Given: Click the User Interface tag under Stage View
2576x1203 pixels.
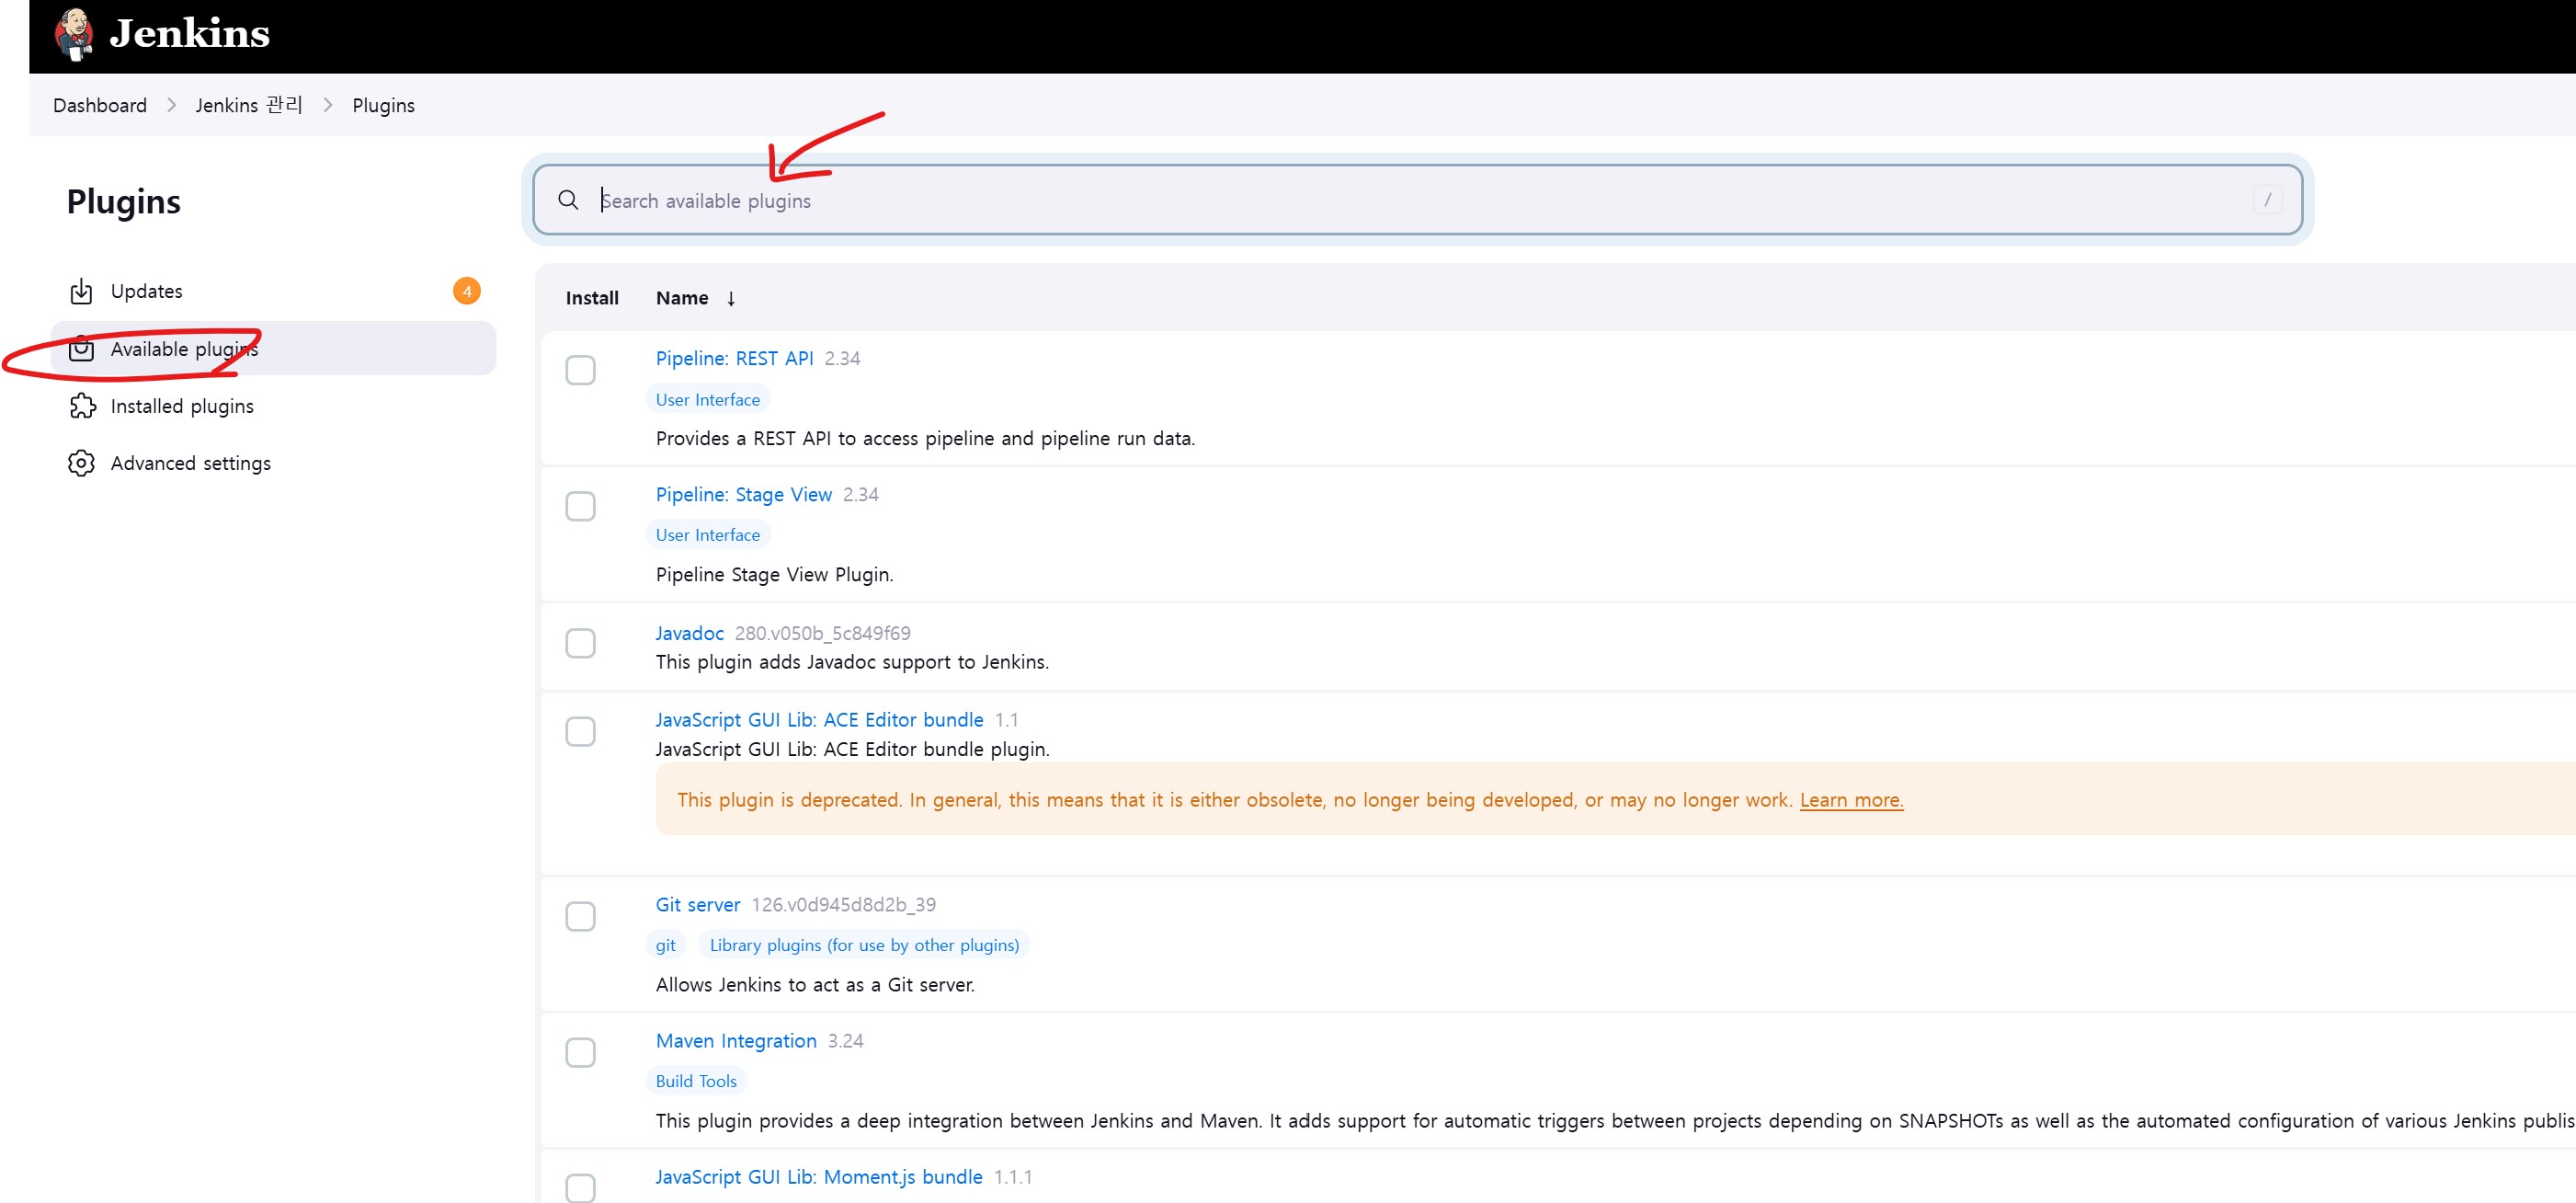Looking at the screenshot, I should pos(707,535).
